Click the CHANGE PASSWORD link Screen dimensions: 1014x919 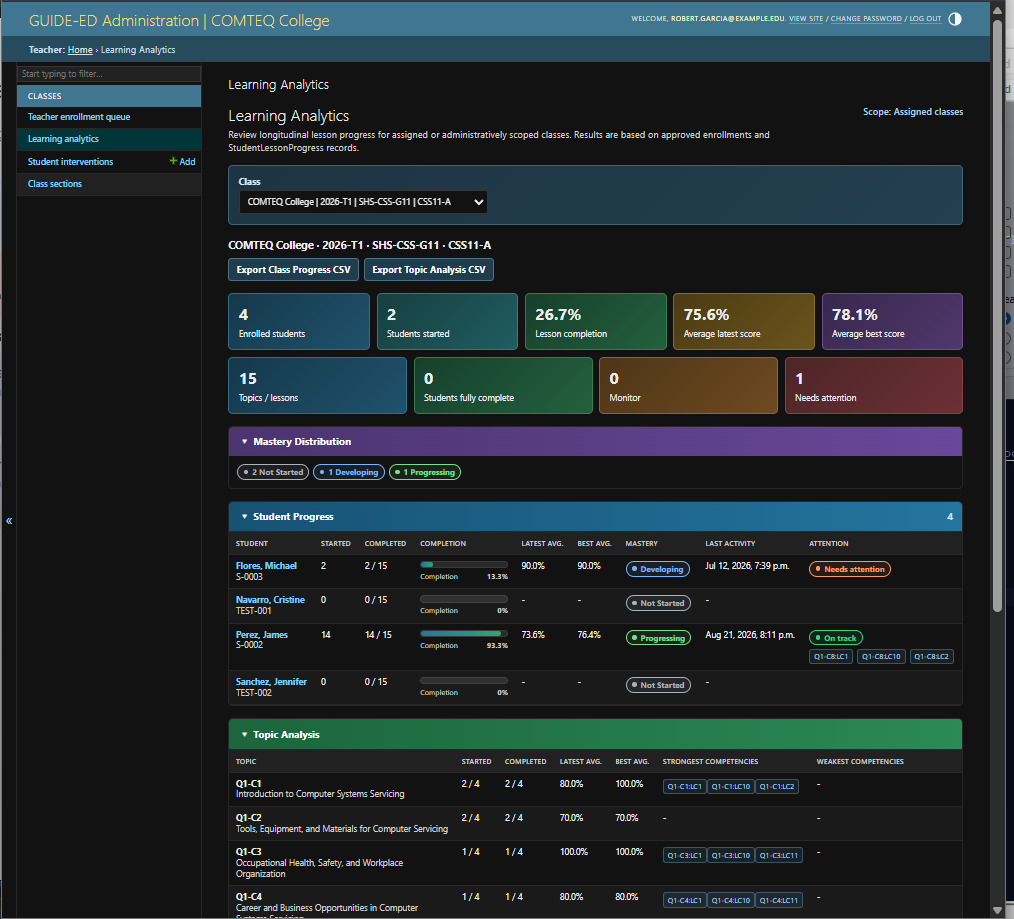point(866,19)
